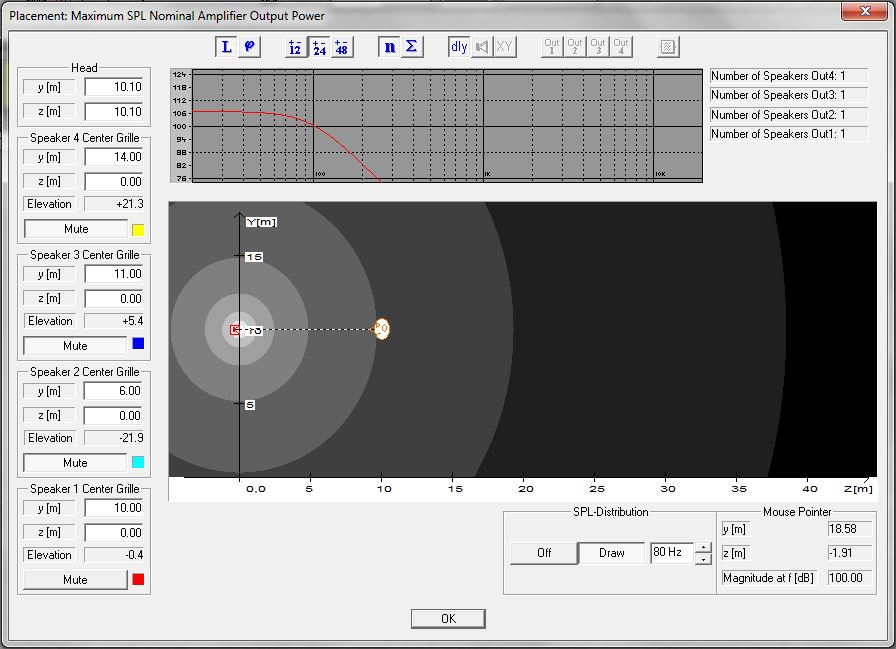
Task: Mute Speaker 1 Center Grille
Action: pyautogui.click(x=75, y=579)
